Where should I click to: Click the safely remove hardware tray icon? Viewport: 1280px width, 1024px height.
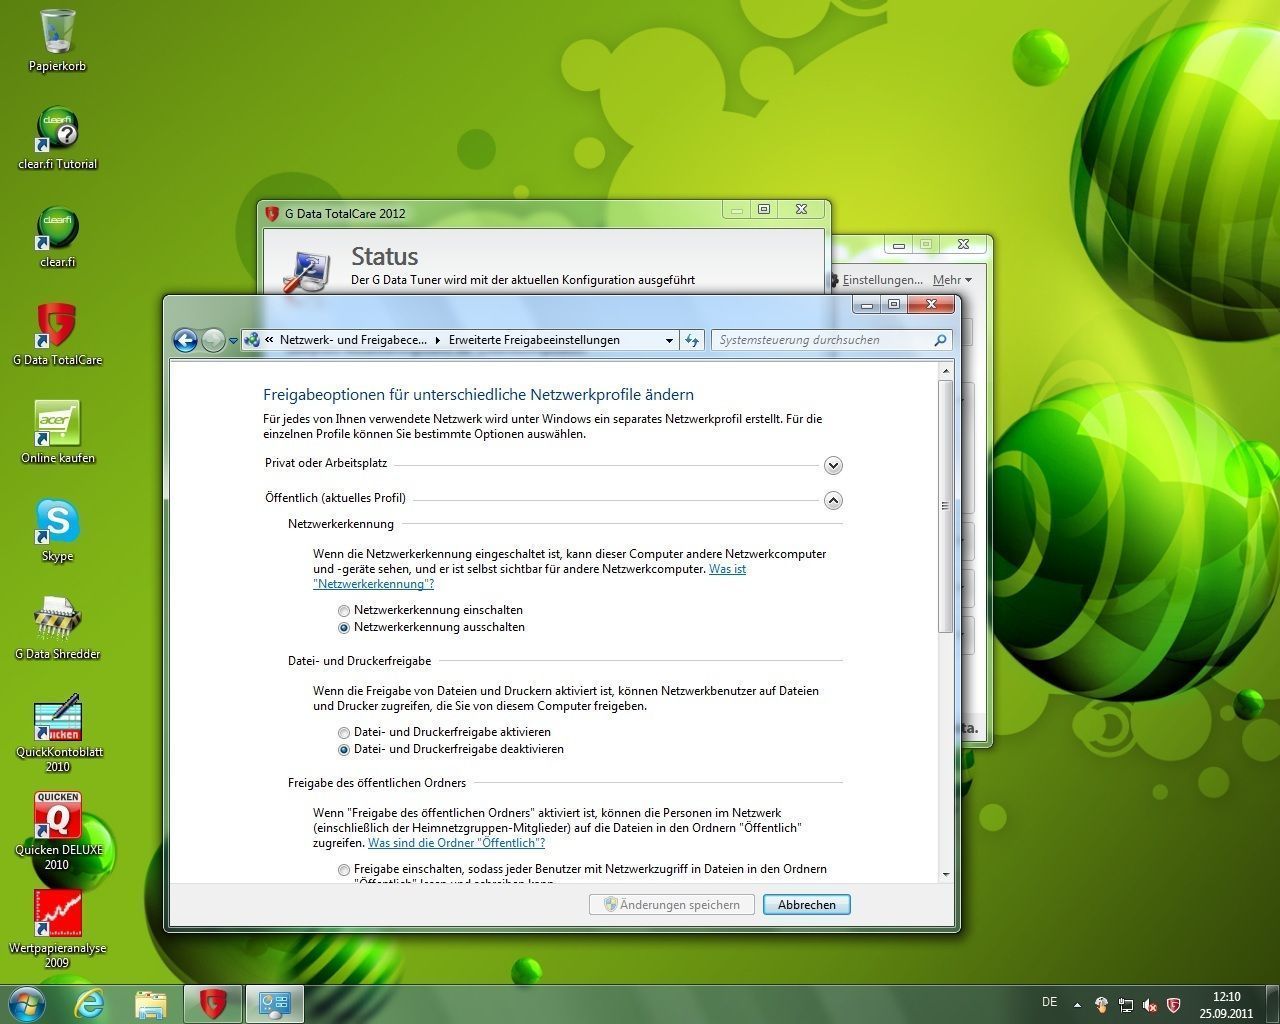(x=1101, y=1005)
